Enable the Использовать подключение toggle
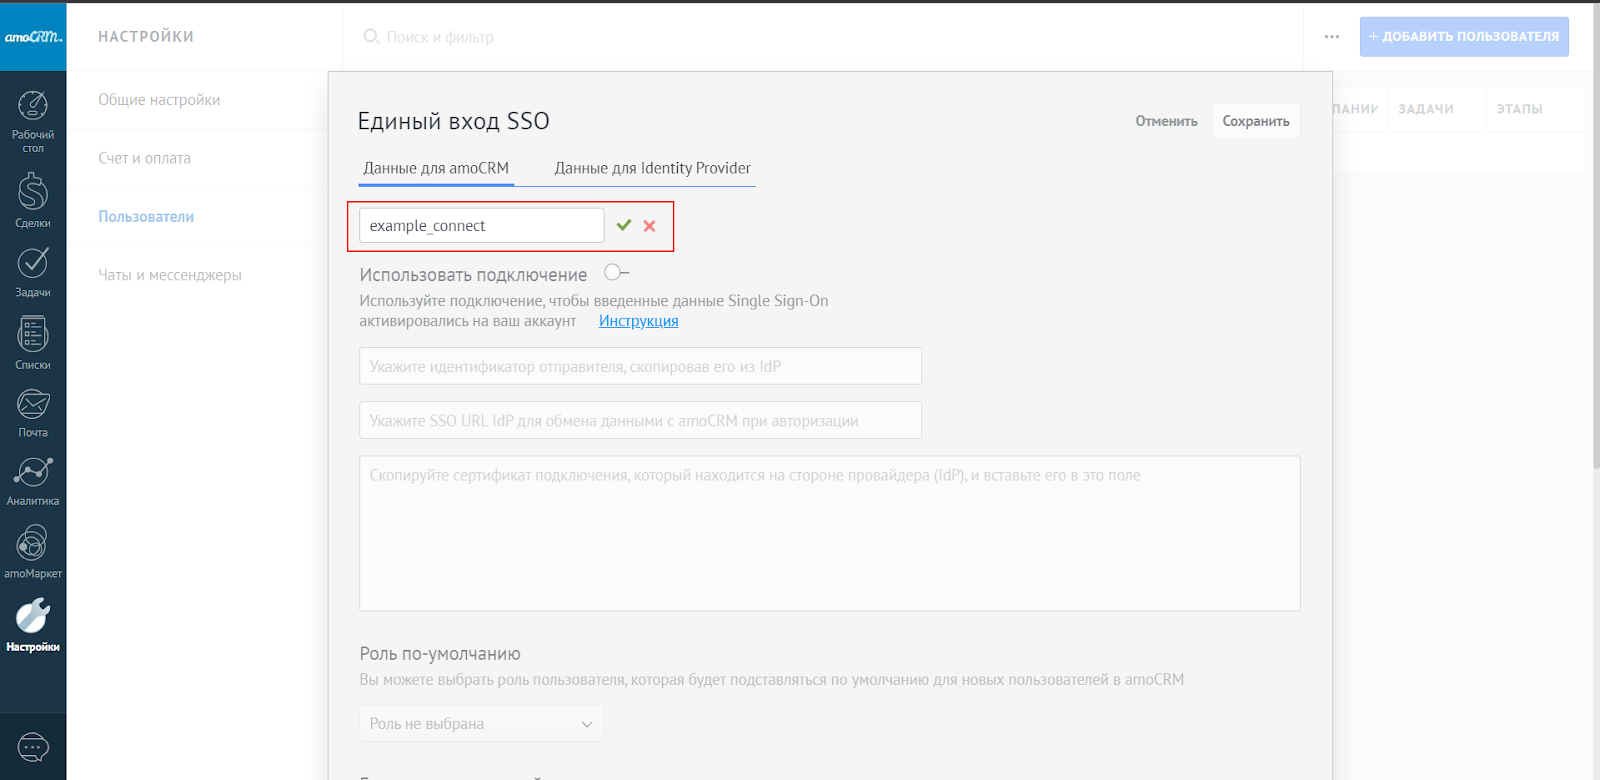The image size is (1600, 780). point(616,273)
